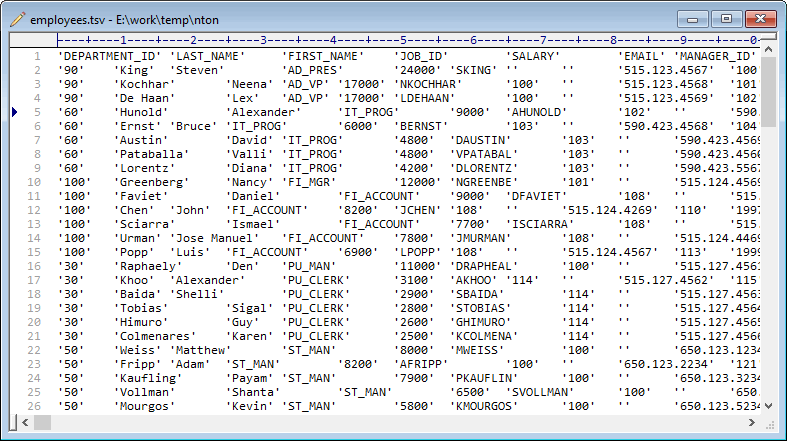Click line number 12 in the margin
Viewport: 787px width, 441px height.
33,211
